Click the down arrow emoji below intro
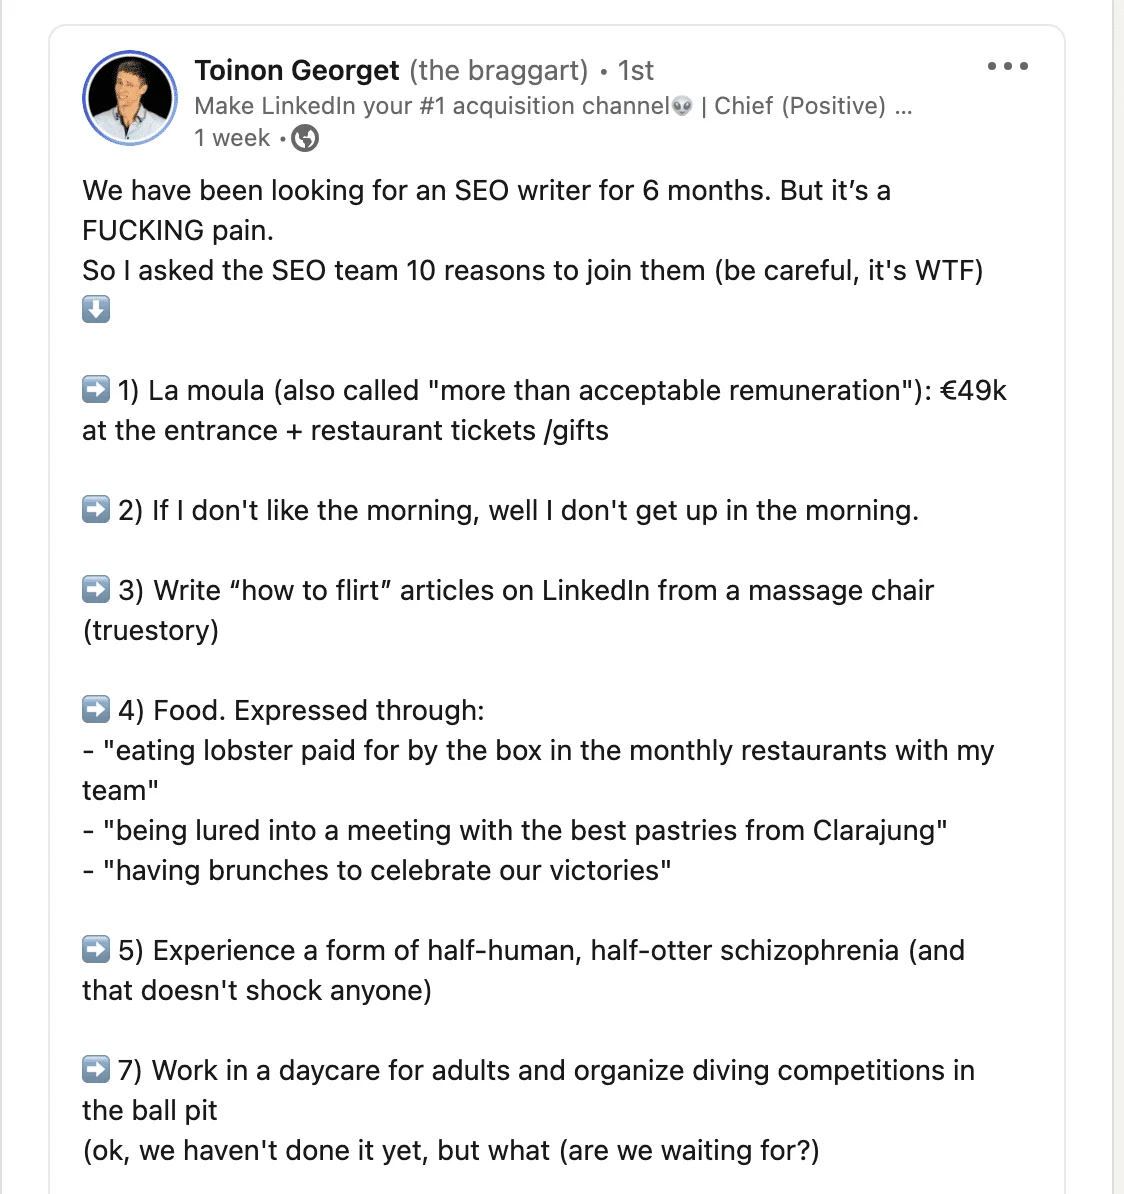The height and width of the screenshot is (1194, 1124). [x=96, y=310]
